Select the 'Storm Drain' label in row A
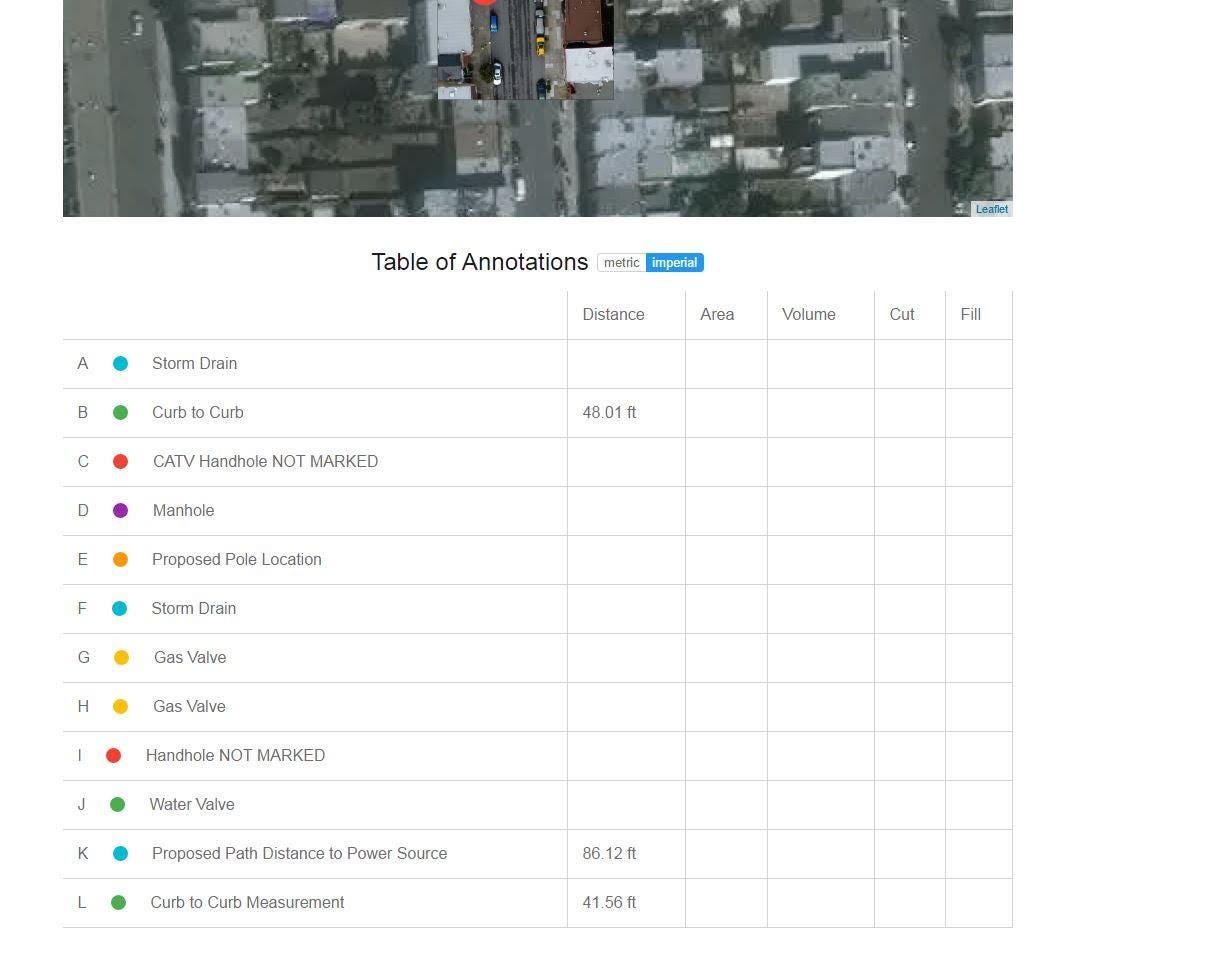This screenshot has width=1213, height=957. click(194, 364)
